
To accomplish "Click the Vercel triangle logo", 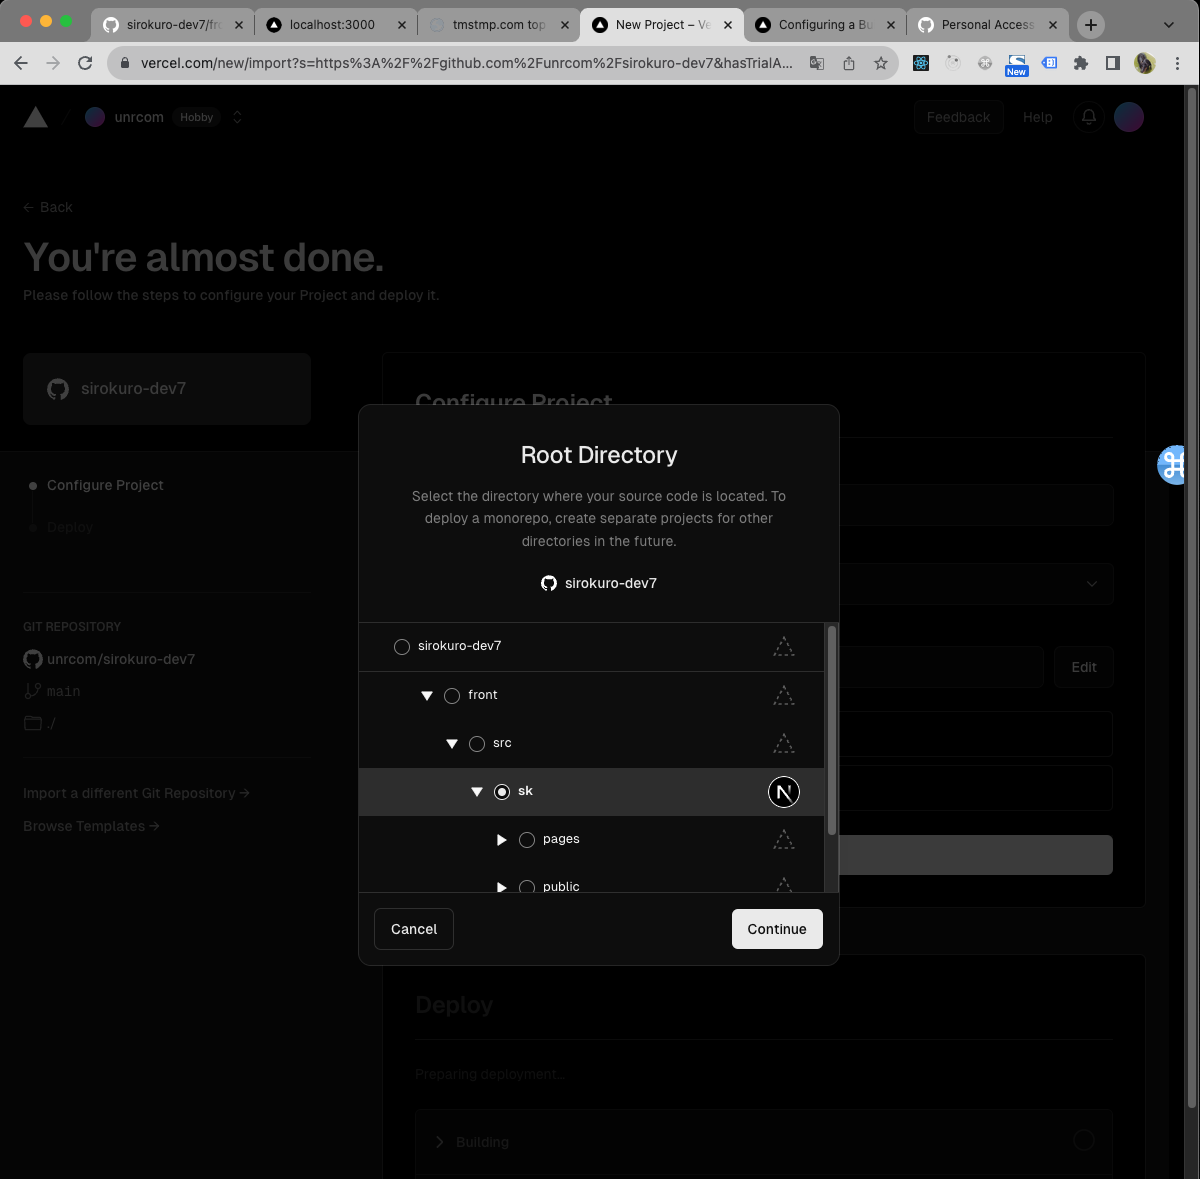I will point(36,117).
